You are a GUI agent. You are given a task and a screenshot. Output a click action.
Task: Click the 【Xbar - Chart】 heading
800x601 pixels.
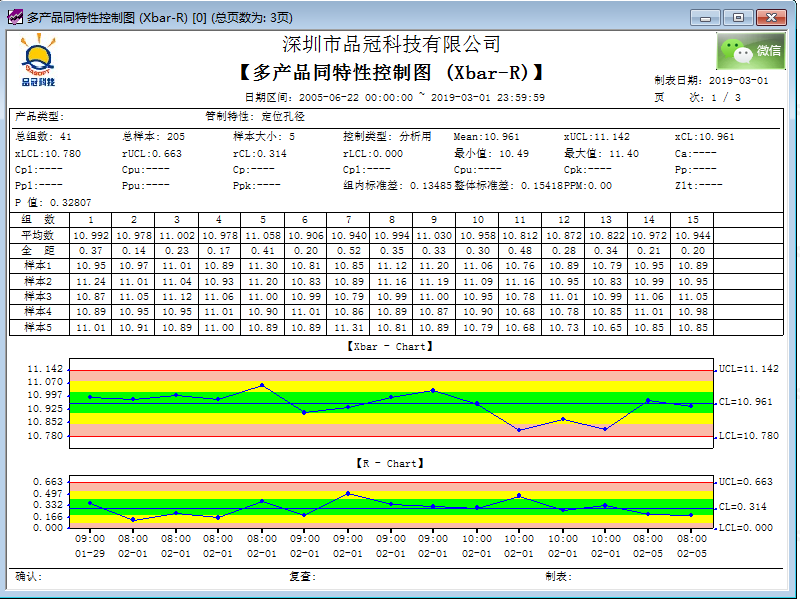pyautogui.click(x=390, y=347)
